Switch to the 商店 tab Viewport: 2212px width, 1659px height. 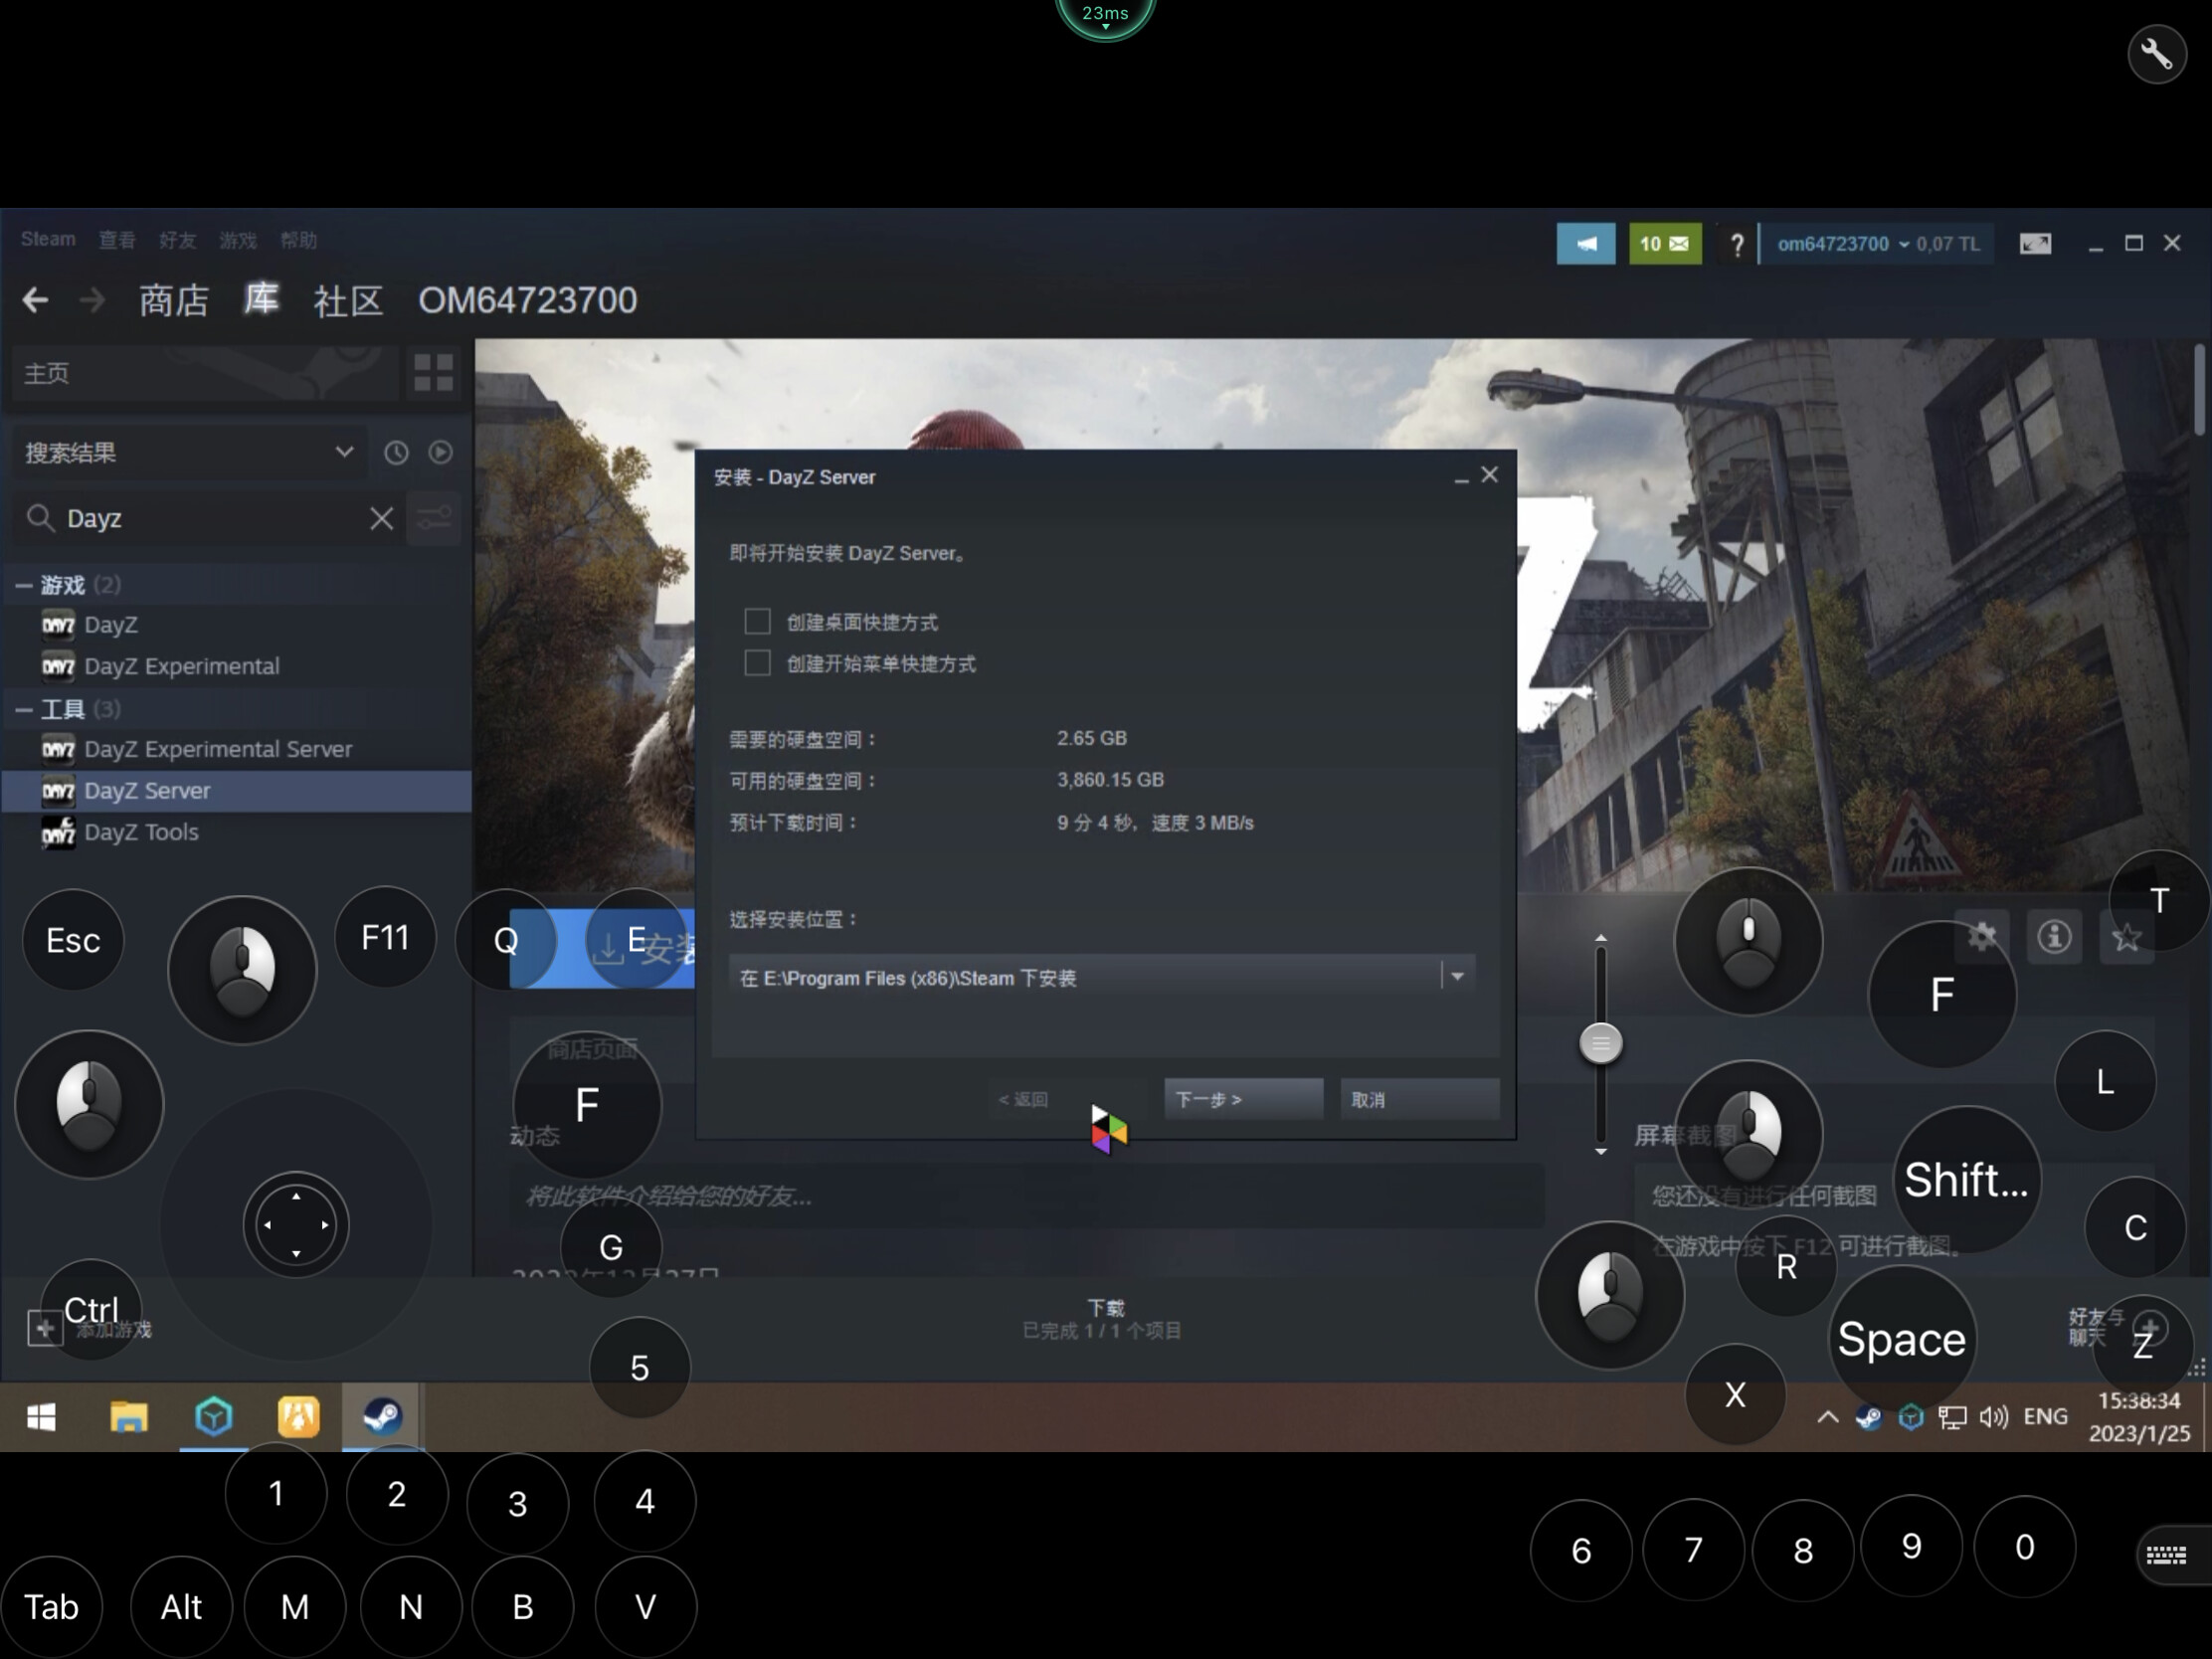coord(174,300)
